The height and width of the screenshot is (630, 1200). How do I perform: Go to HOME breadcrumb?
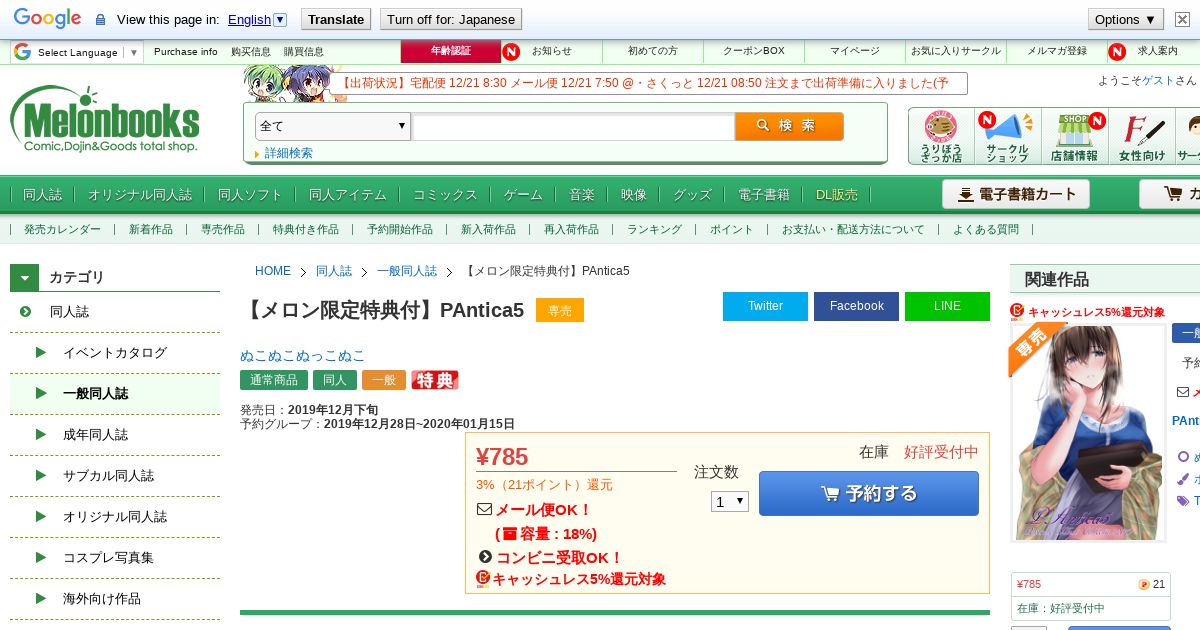tap(273, 271)
